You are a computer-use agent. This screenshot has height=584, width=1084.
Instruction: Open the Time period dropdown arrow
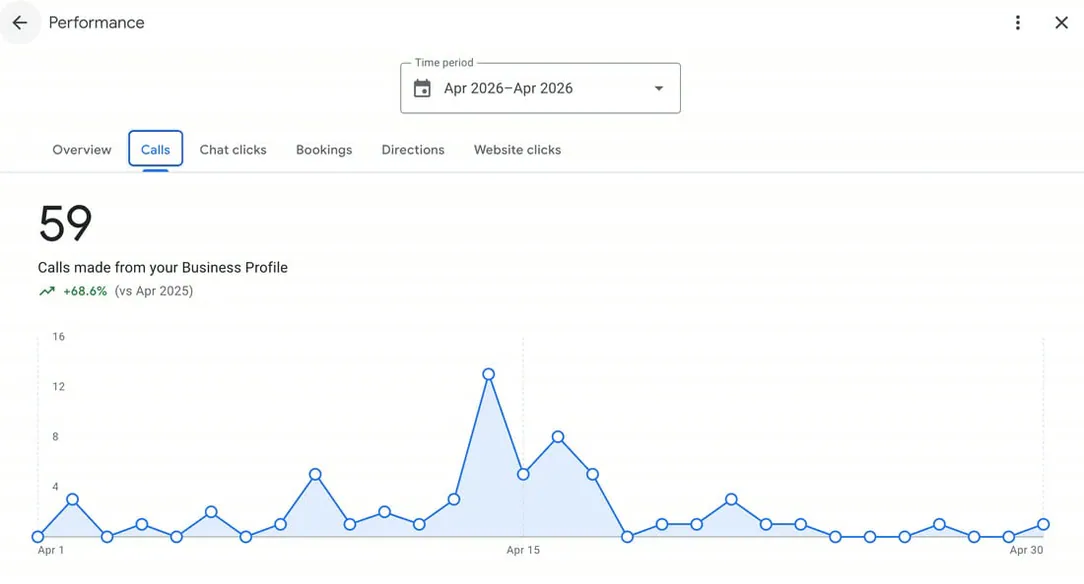(659, 88)
